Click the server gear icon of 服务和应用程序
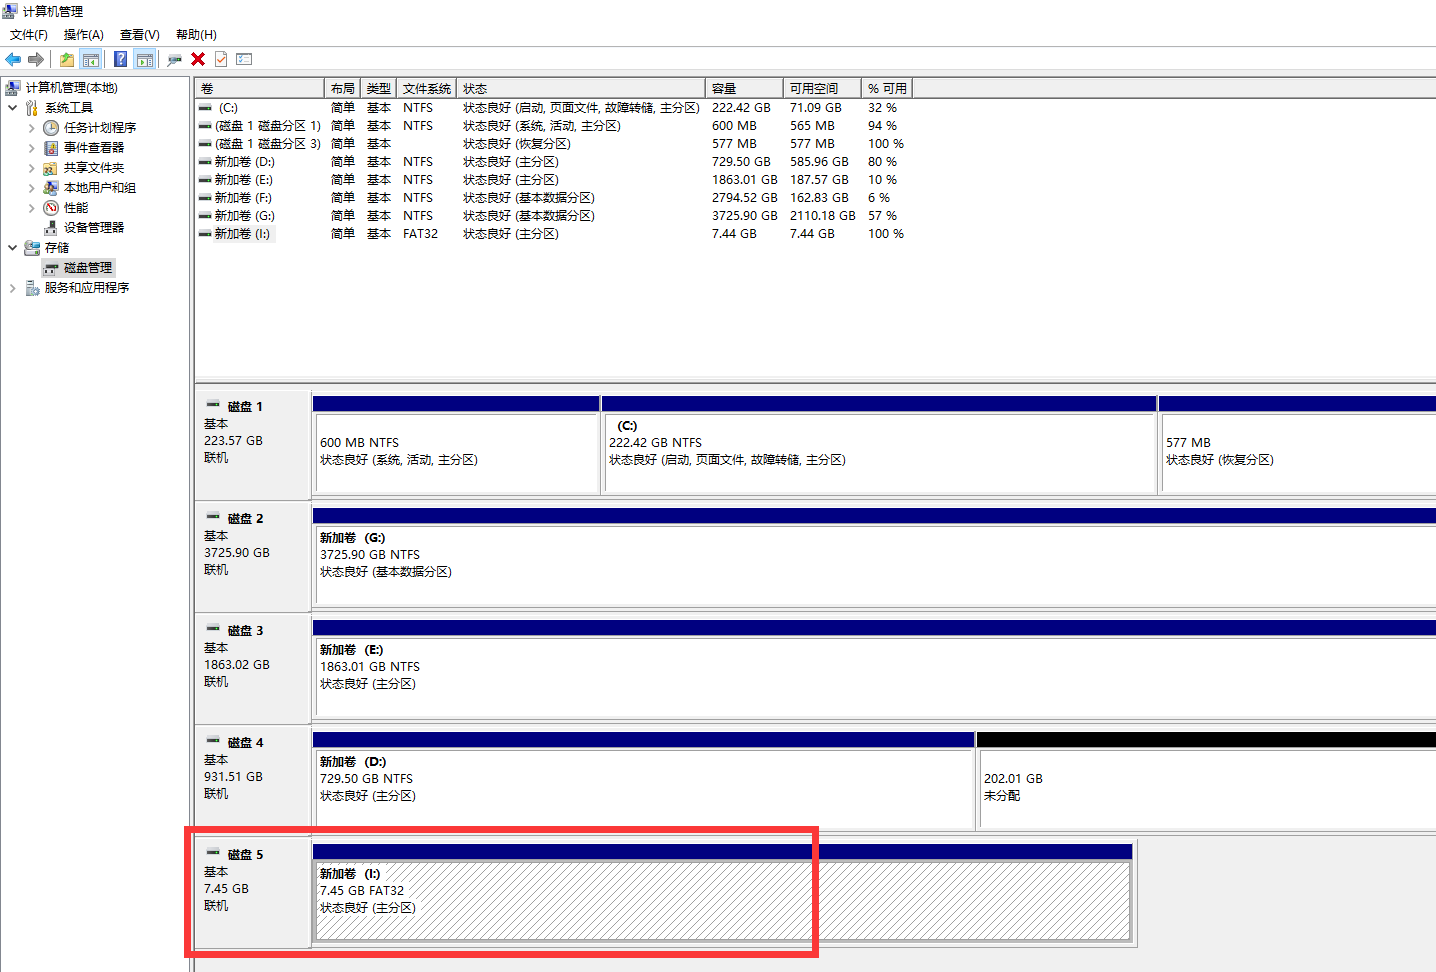Screen dimensions: 1436x972 click(32, 288)
